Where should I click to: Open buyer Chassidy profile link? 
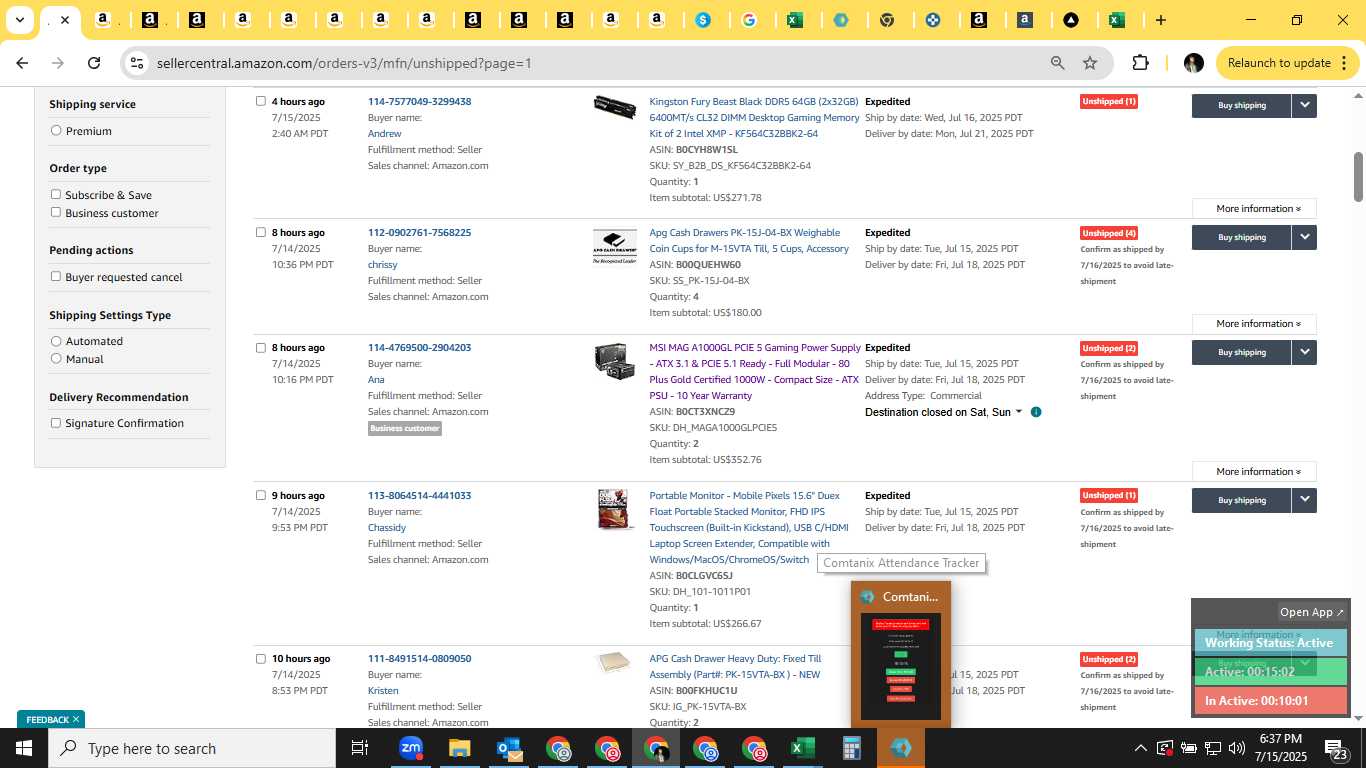[x=387, y=527]
